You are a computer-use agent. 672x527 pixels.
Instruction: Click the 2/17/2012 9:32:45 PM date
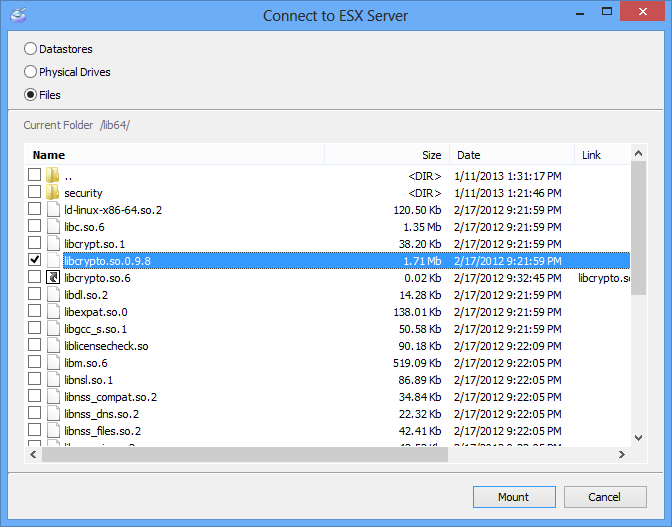pos(507,278)
